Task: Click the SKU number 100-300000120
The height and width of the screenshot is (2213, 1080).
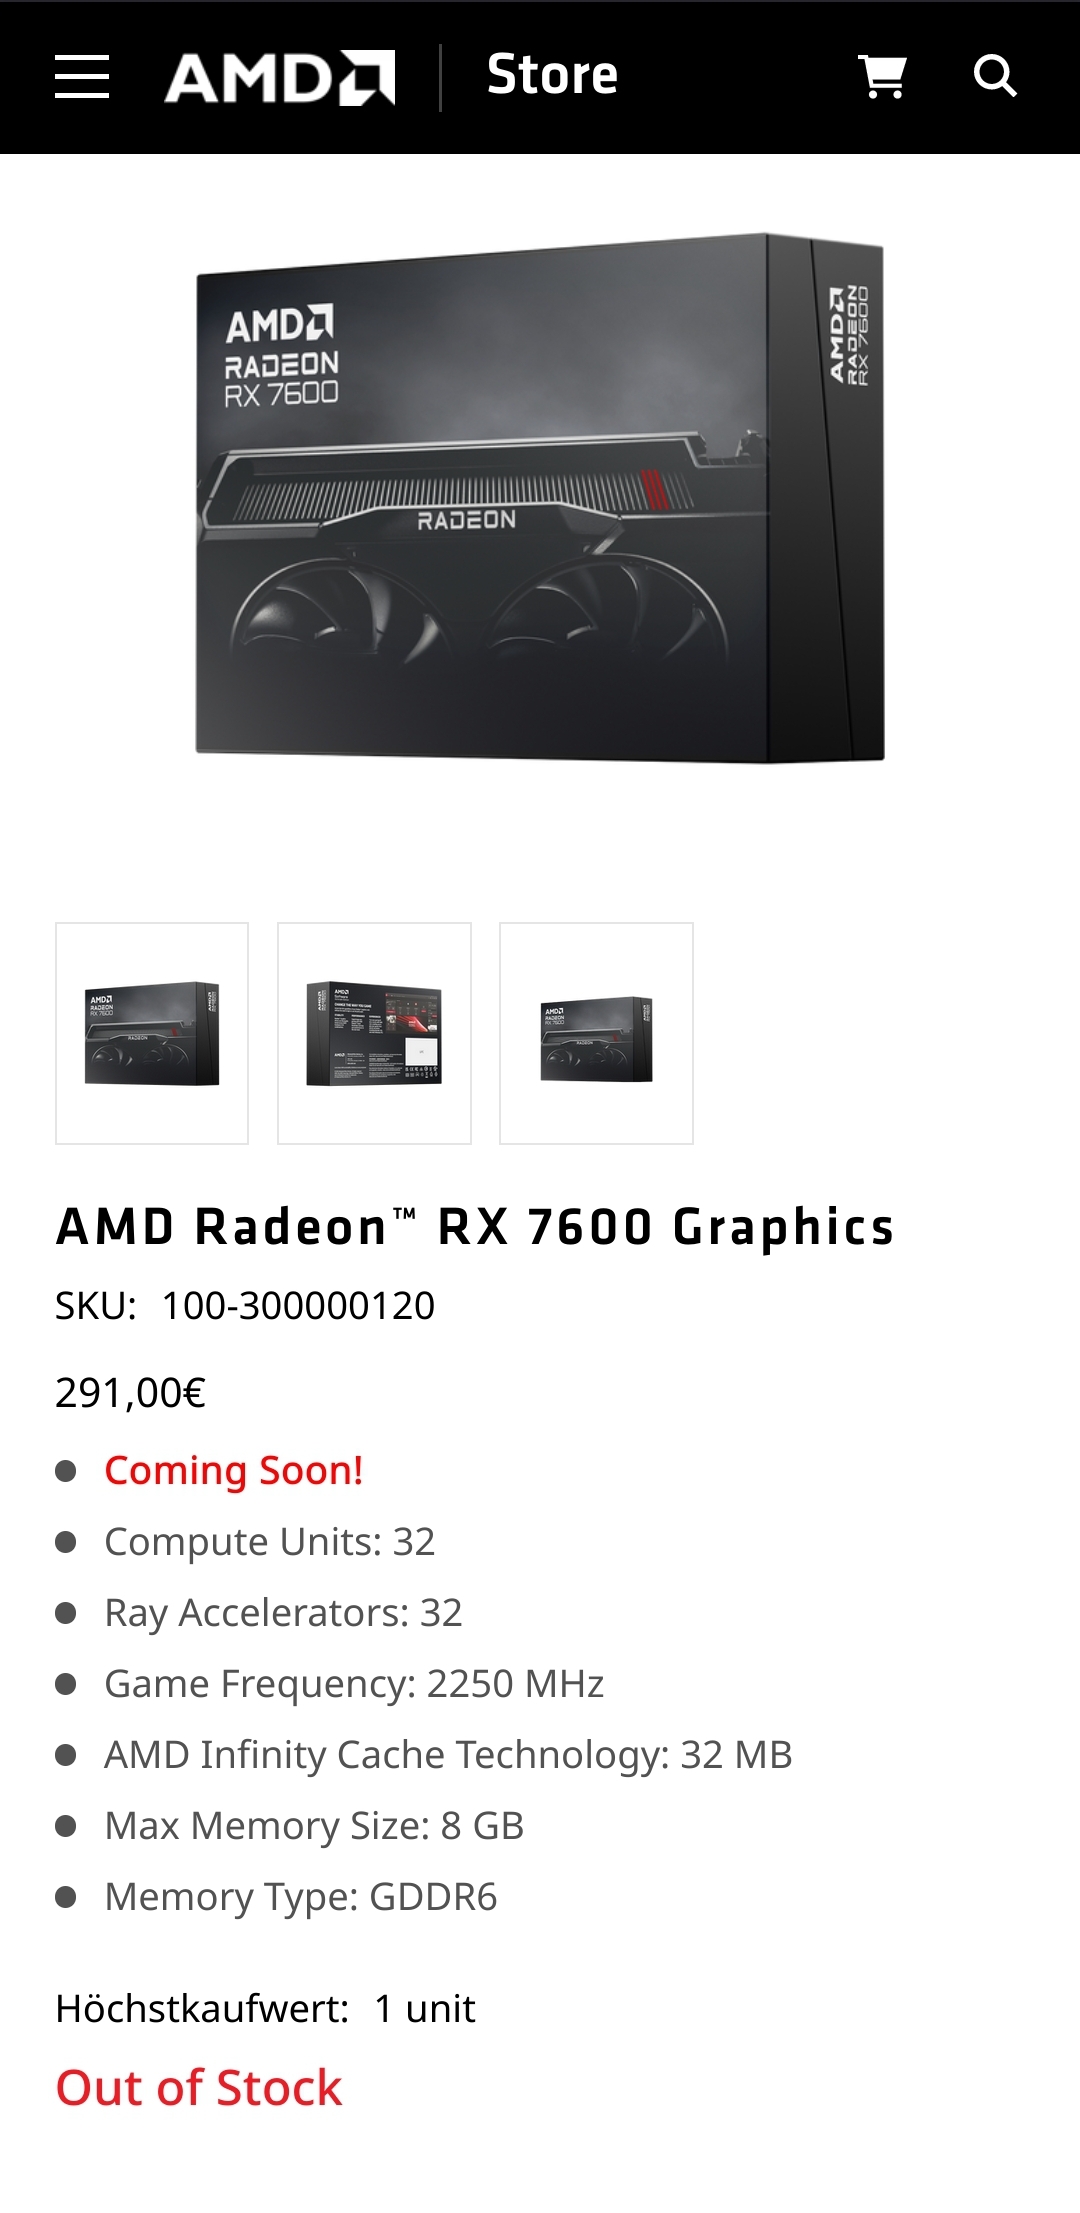Action: pos(298,1305)
